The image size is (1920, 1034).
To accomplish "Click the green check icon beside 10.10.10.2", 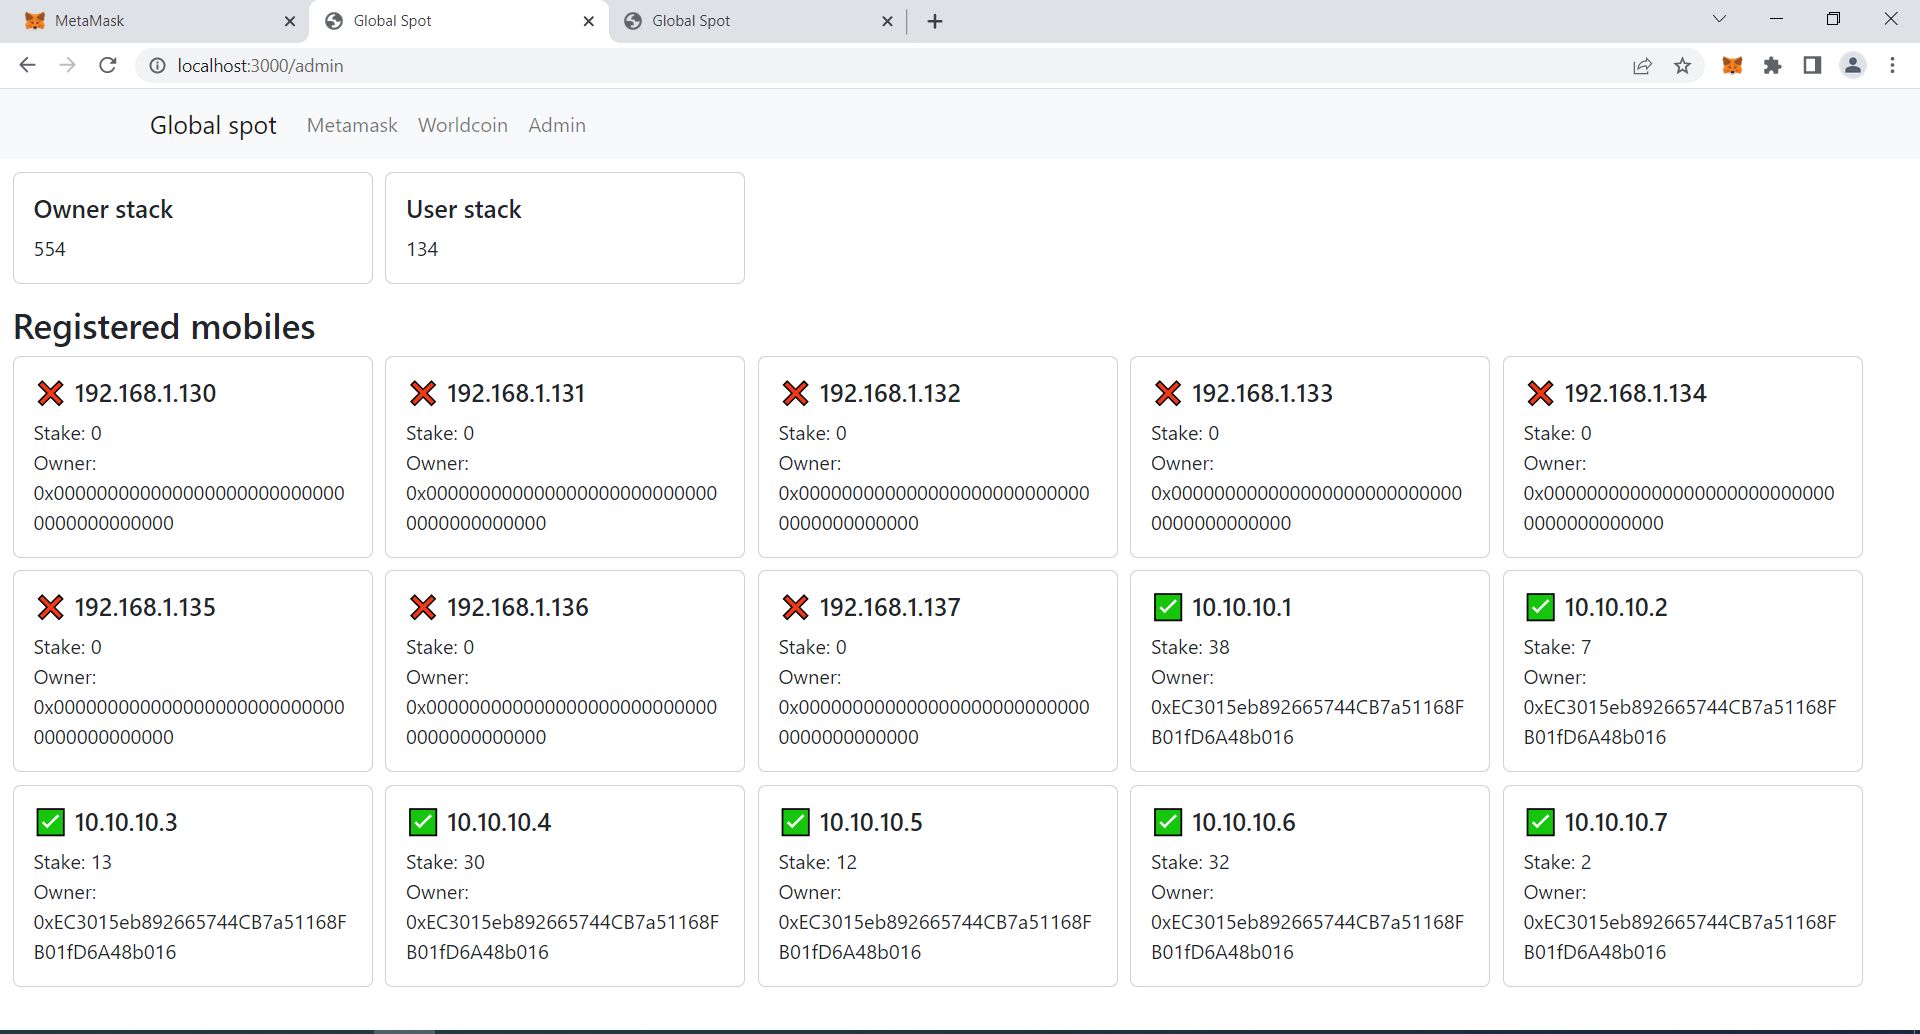I will coord(1540,607).
